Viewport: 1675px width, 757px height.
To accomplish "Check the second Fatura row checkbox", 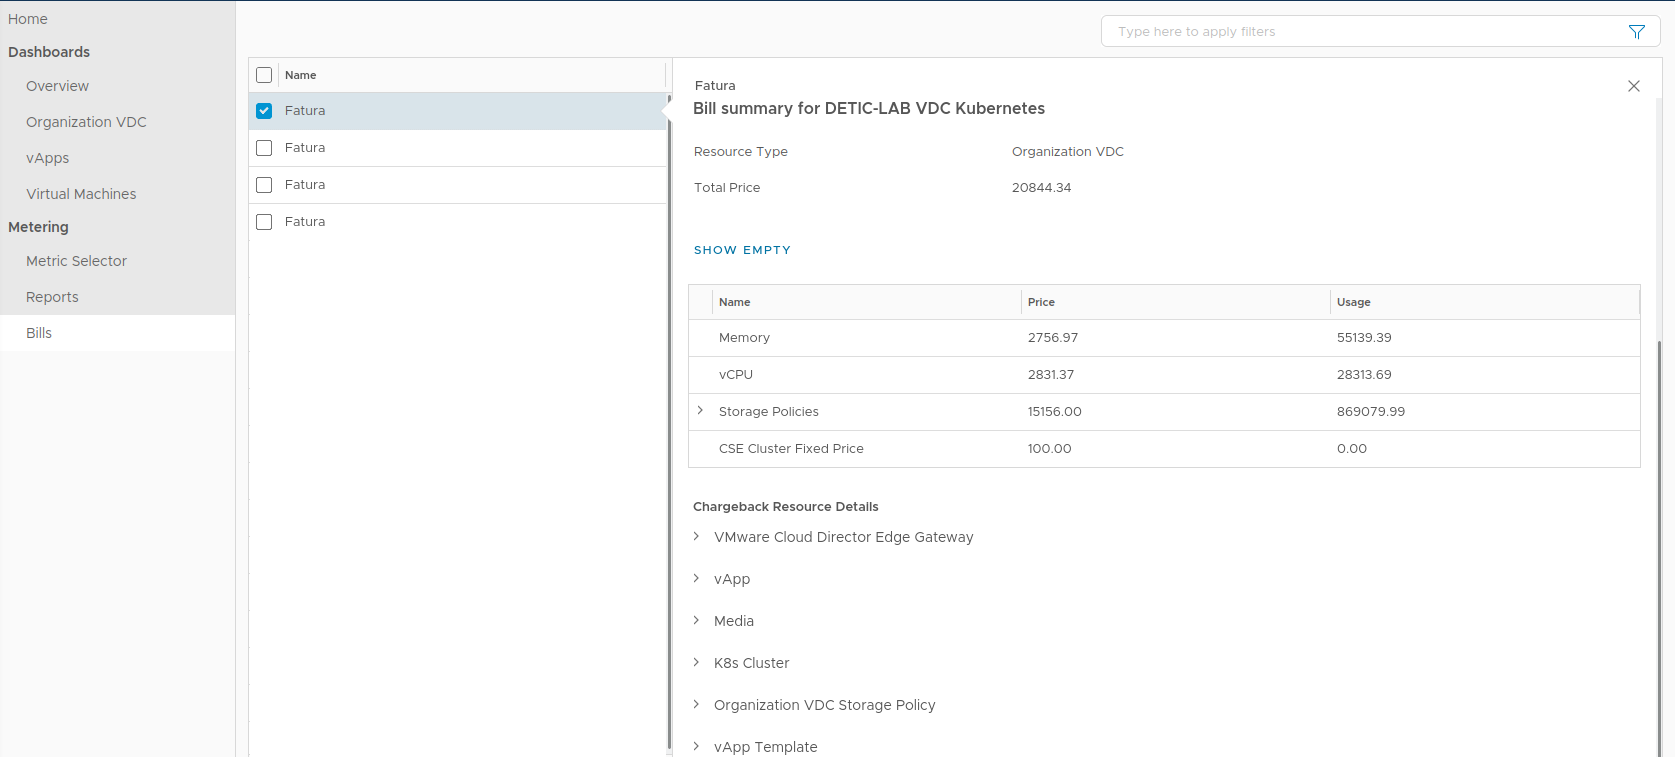I will (264, 148).
